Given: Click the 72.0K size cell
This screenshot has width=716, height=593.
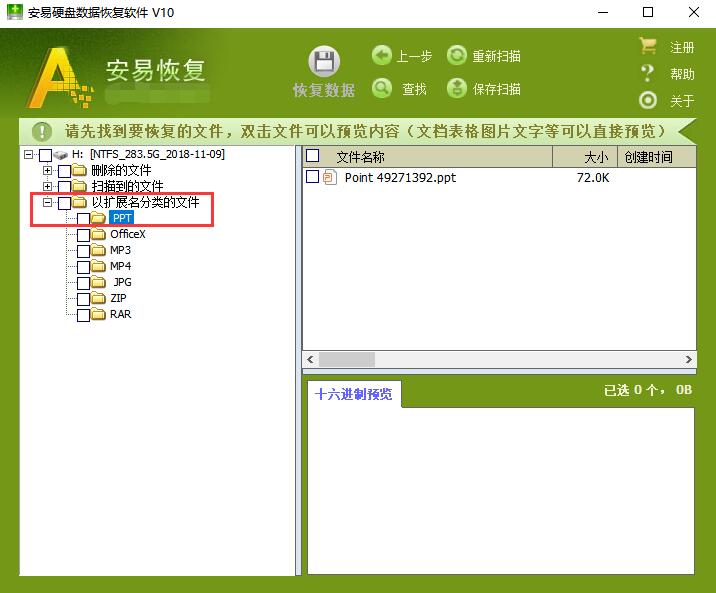Looking at the screenshot, I should (593, 178).
